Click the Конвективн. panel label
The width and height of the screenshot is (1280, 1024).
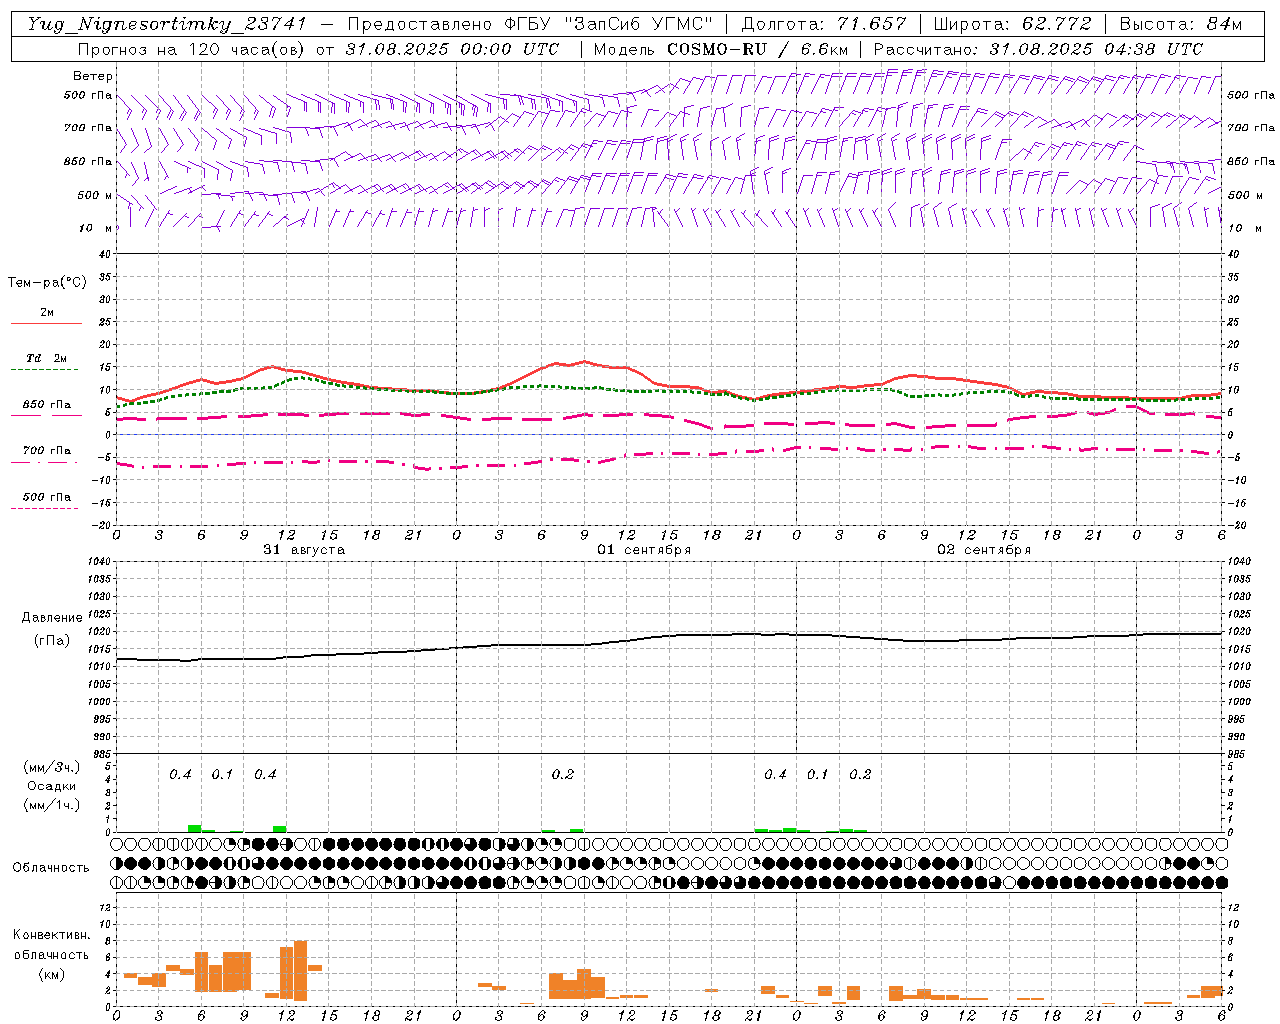[x=51, y=935]
